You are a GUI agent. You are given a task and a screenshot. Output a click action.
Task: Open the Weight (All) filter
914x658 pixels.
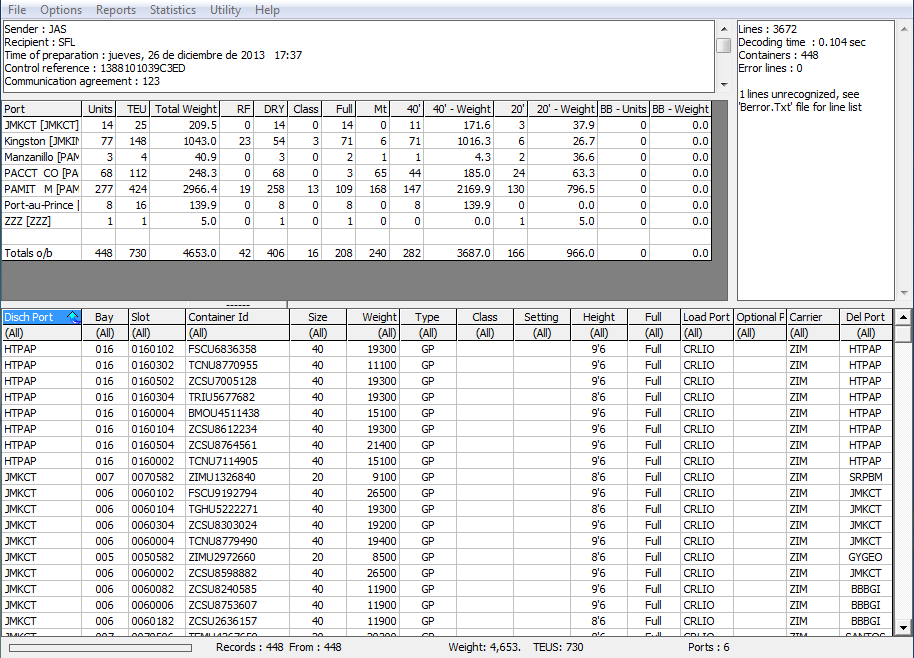tap(373, 333)
